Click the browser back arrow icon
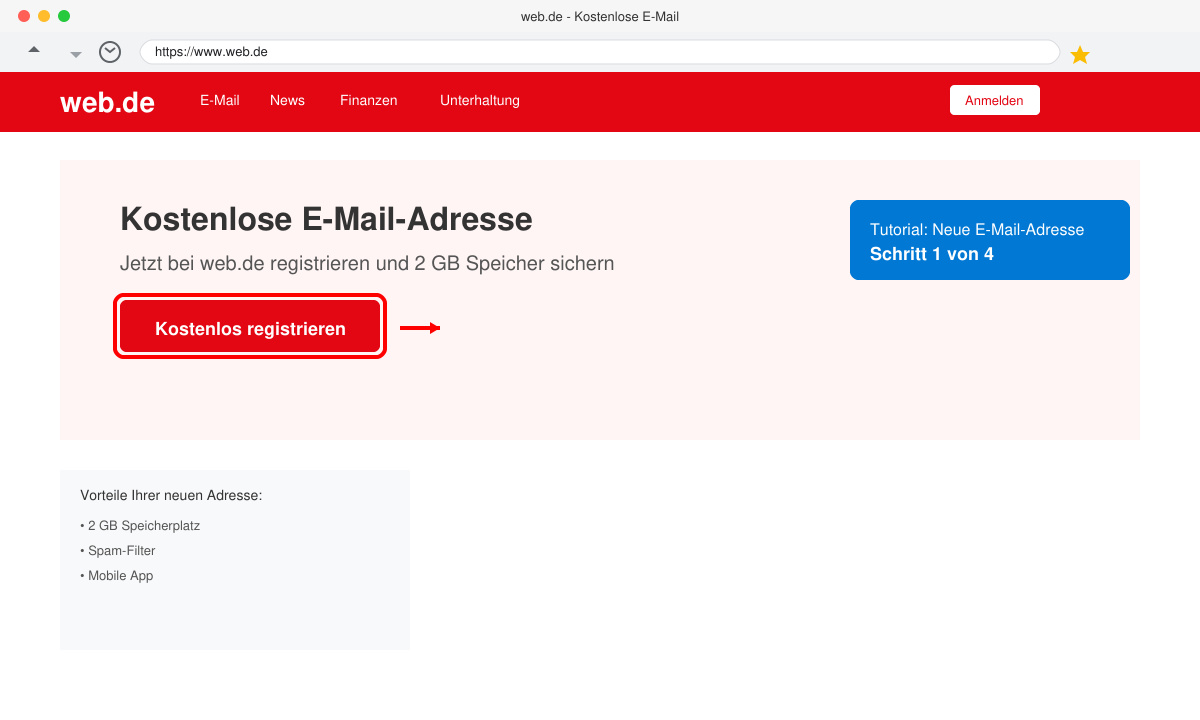The width and height of the screenshot is (1200, 720). tap(34, 49)
